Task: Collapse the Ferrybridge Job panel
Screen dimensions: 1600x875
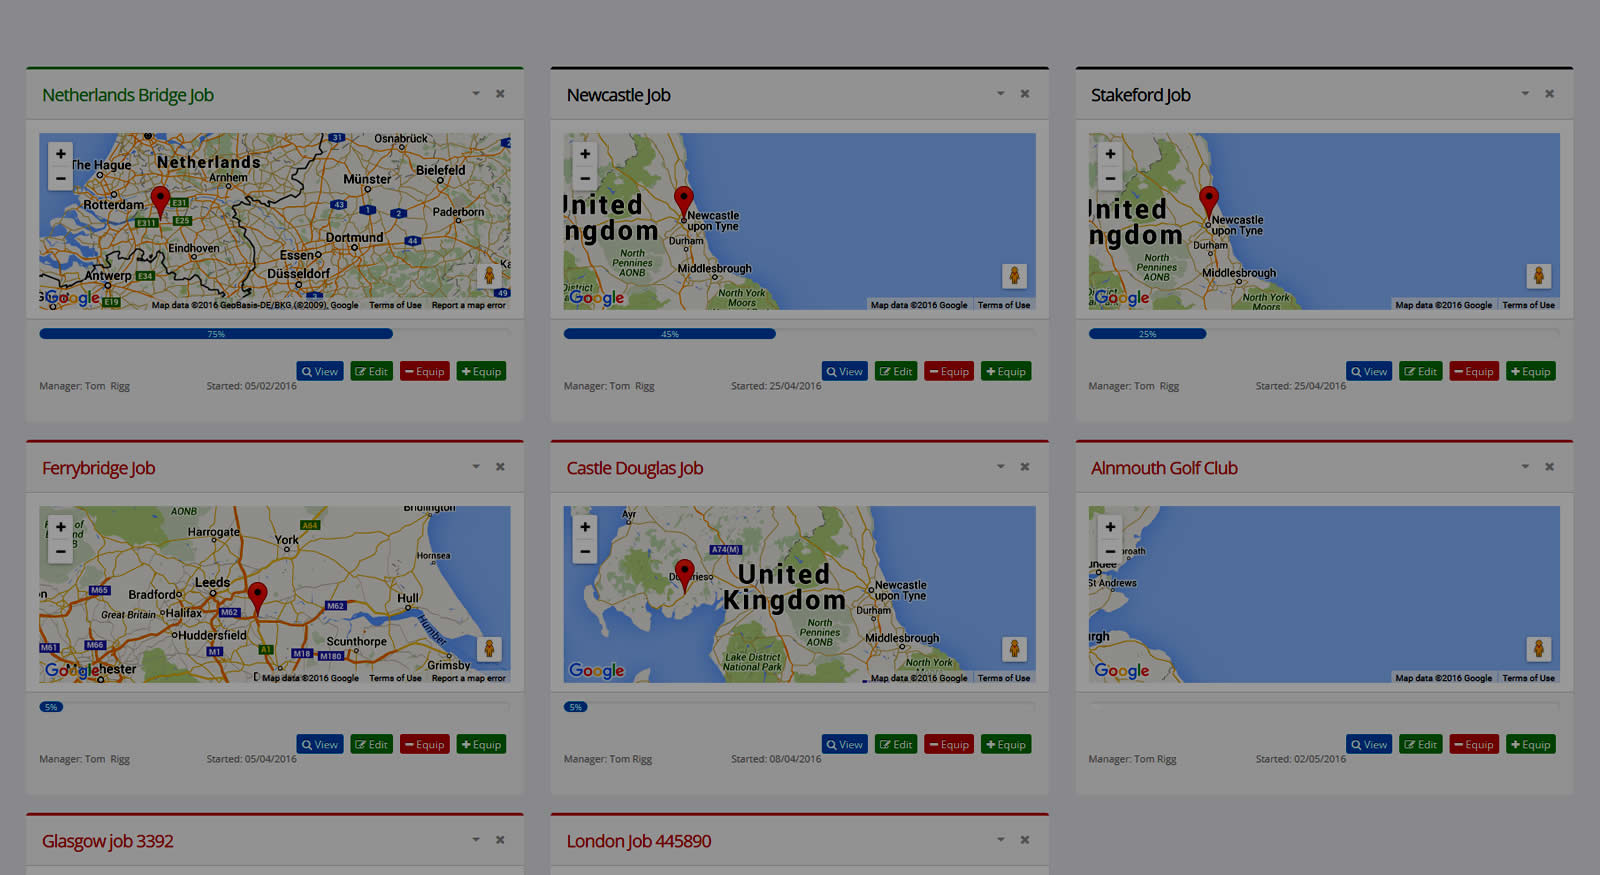Action: [476, 467]
